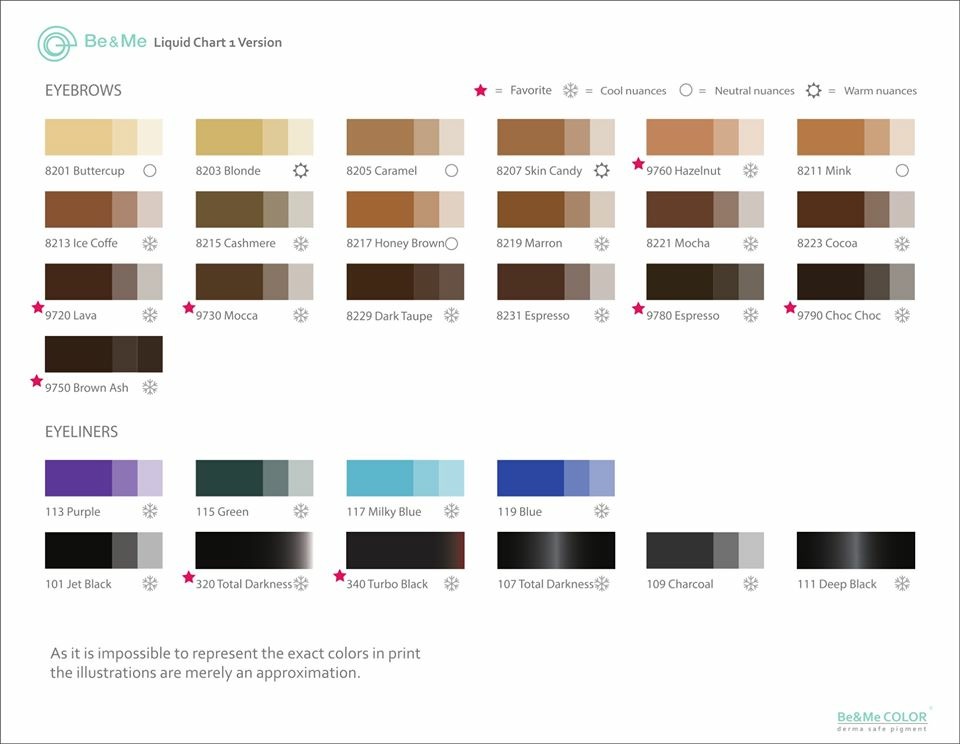960x744 pixels.
Task: Click the snowflake beside 8221 Mocha
Action: click(x=751, y=244)
